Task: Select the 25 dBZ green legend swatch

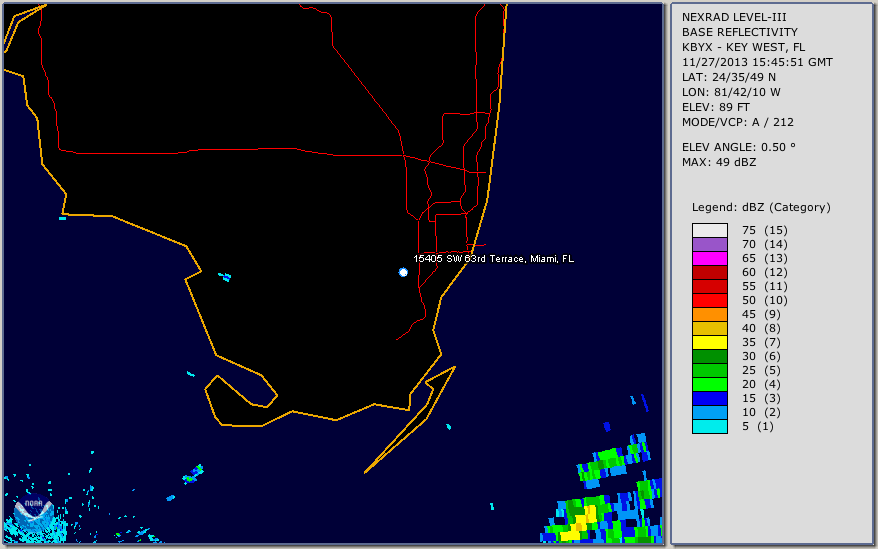Action: (x=709, y=370)
